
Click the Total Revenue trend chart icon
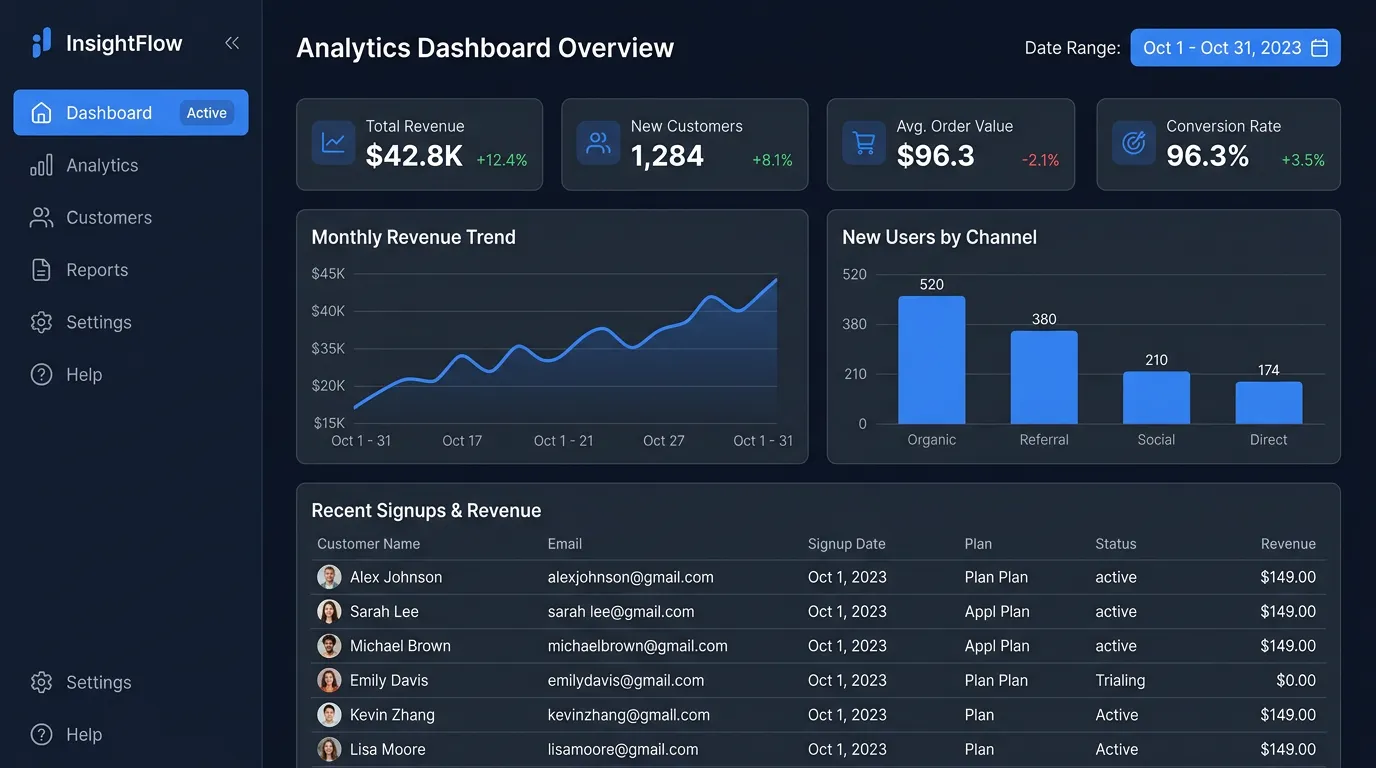click(333, 143)
